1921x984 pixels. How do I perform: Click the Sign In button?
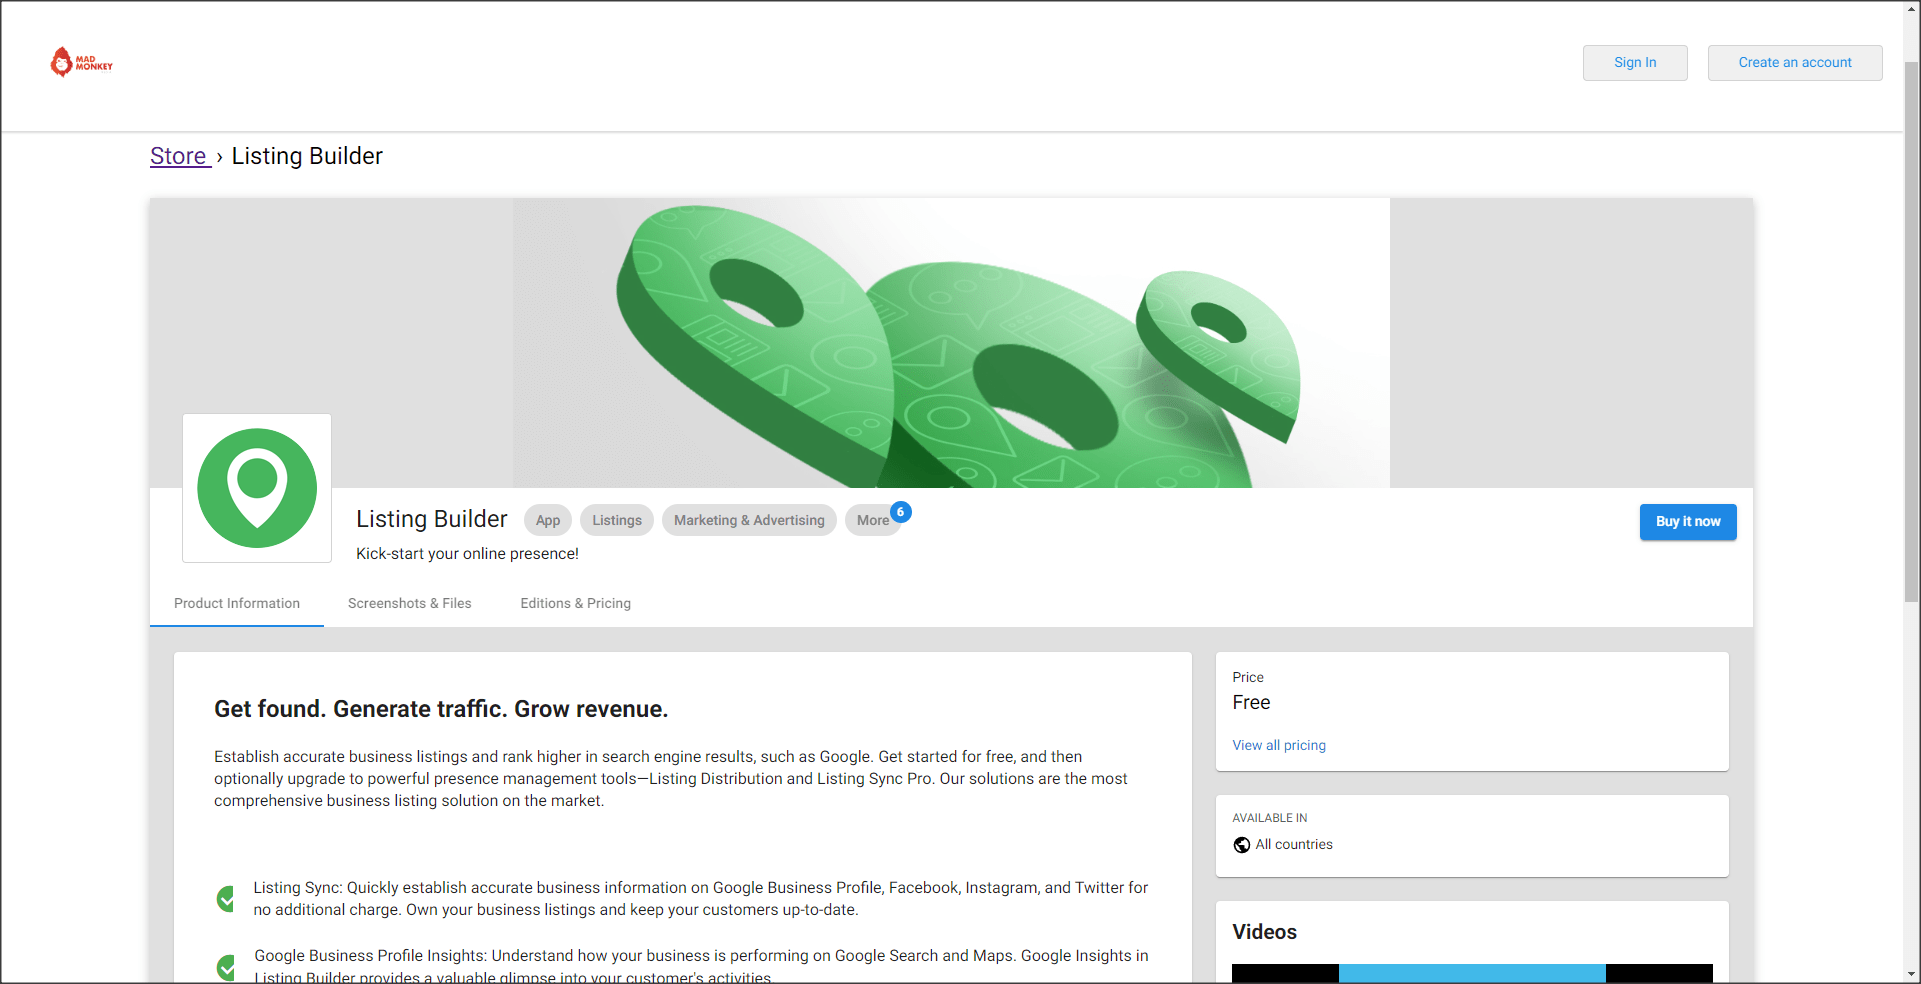1635,63
